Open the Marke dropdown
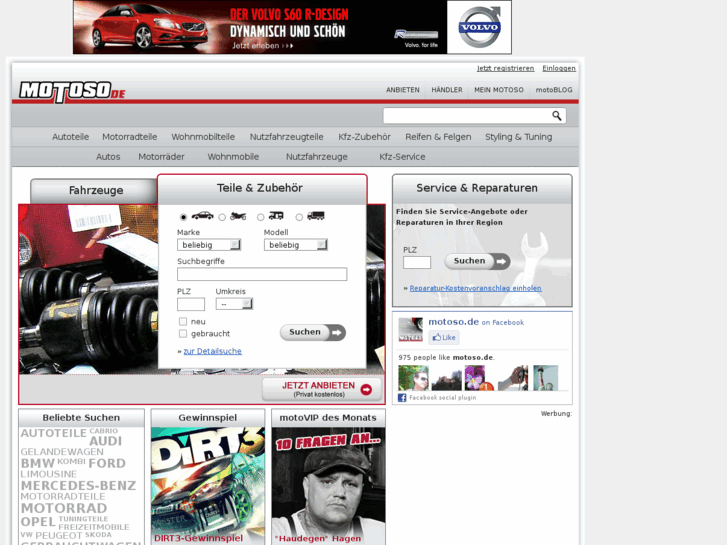This screenshot has width=727, height=545. [209, 245]
